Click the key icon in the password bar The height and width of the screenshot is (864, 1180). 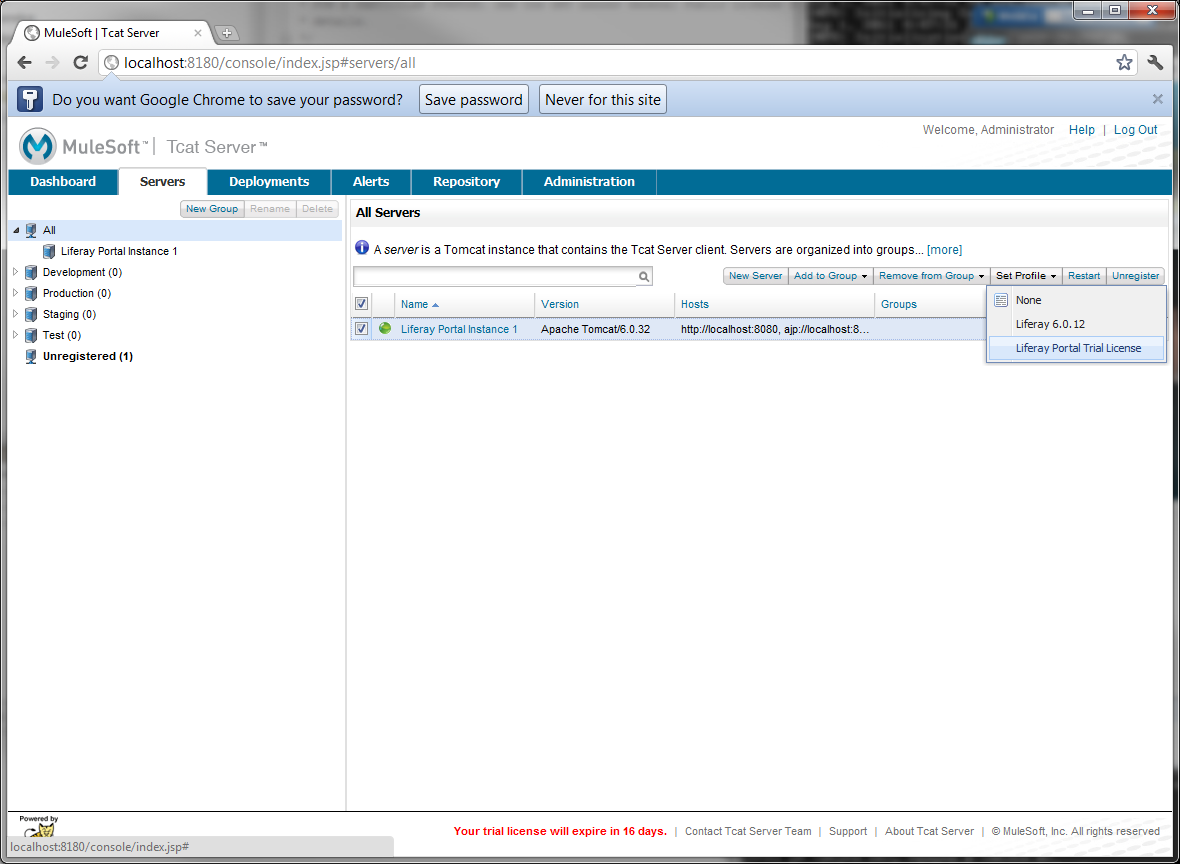point(30,99)
